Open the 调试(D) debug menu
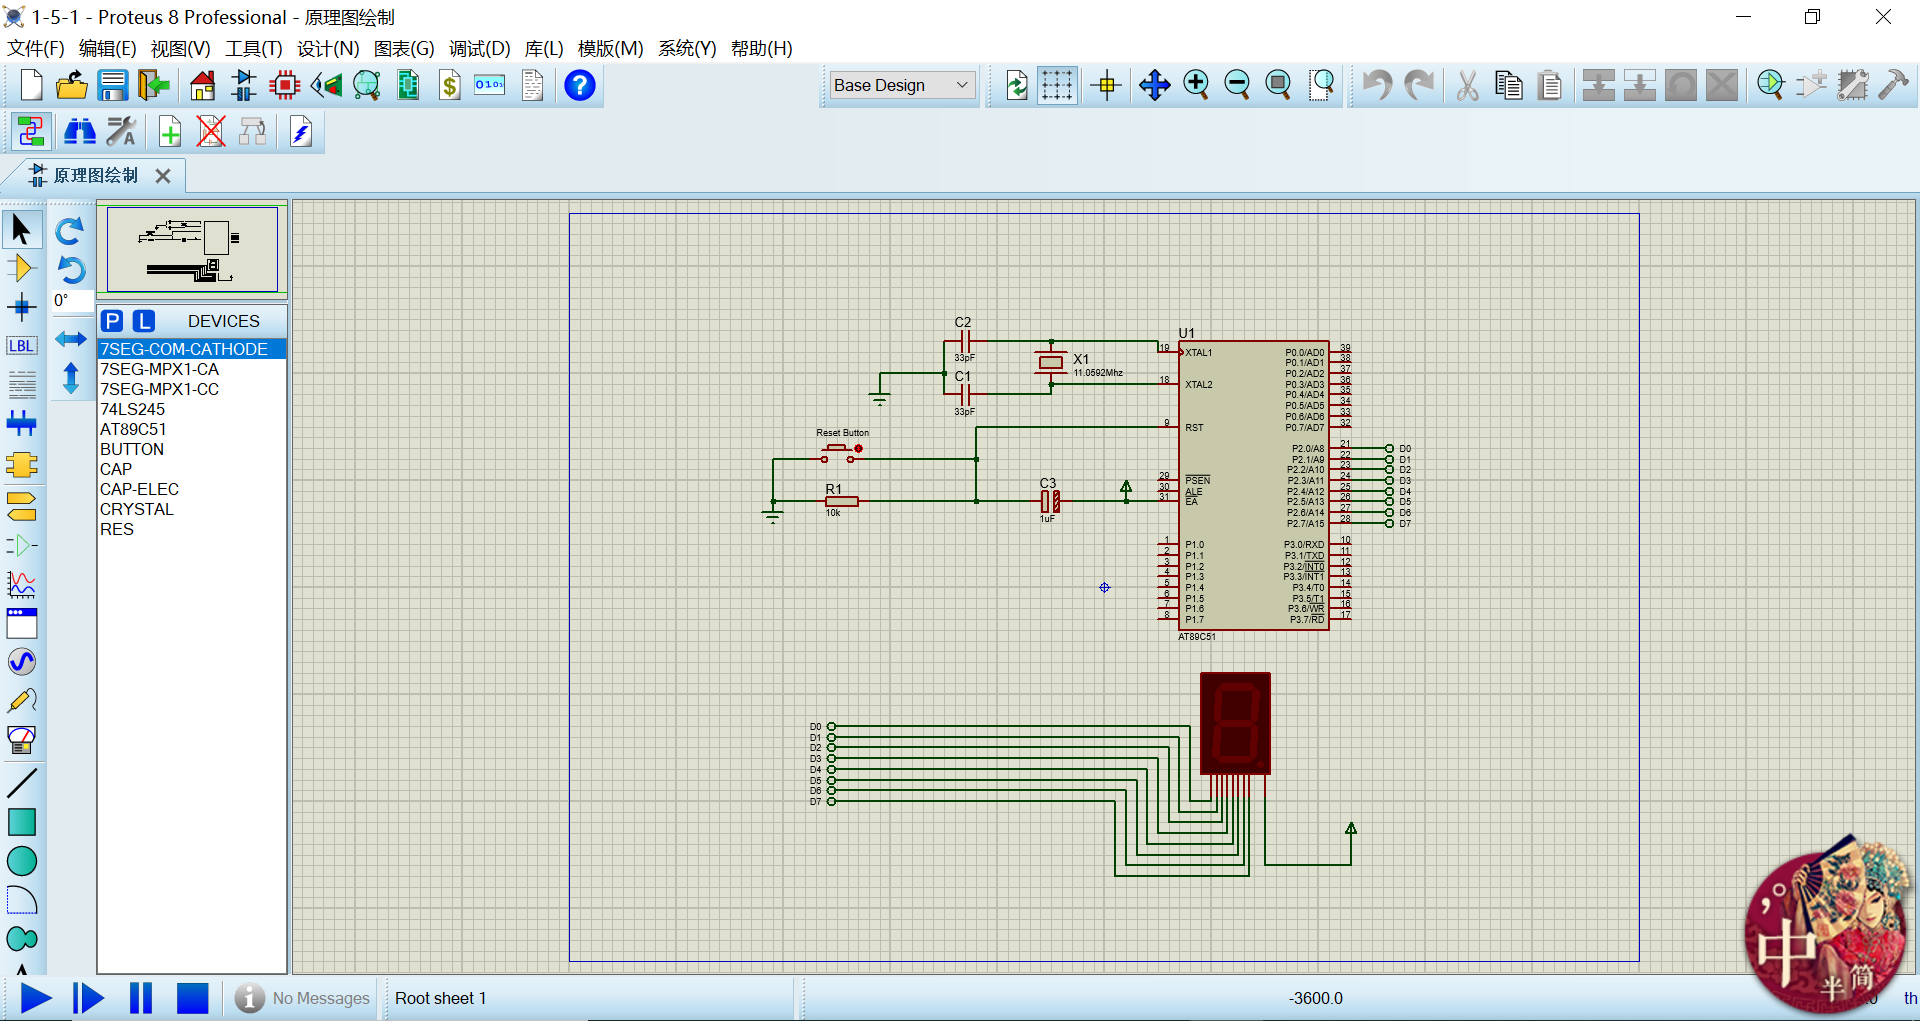Viewport: 1920px width, 1021px height. [479, 49]
